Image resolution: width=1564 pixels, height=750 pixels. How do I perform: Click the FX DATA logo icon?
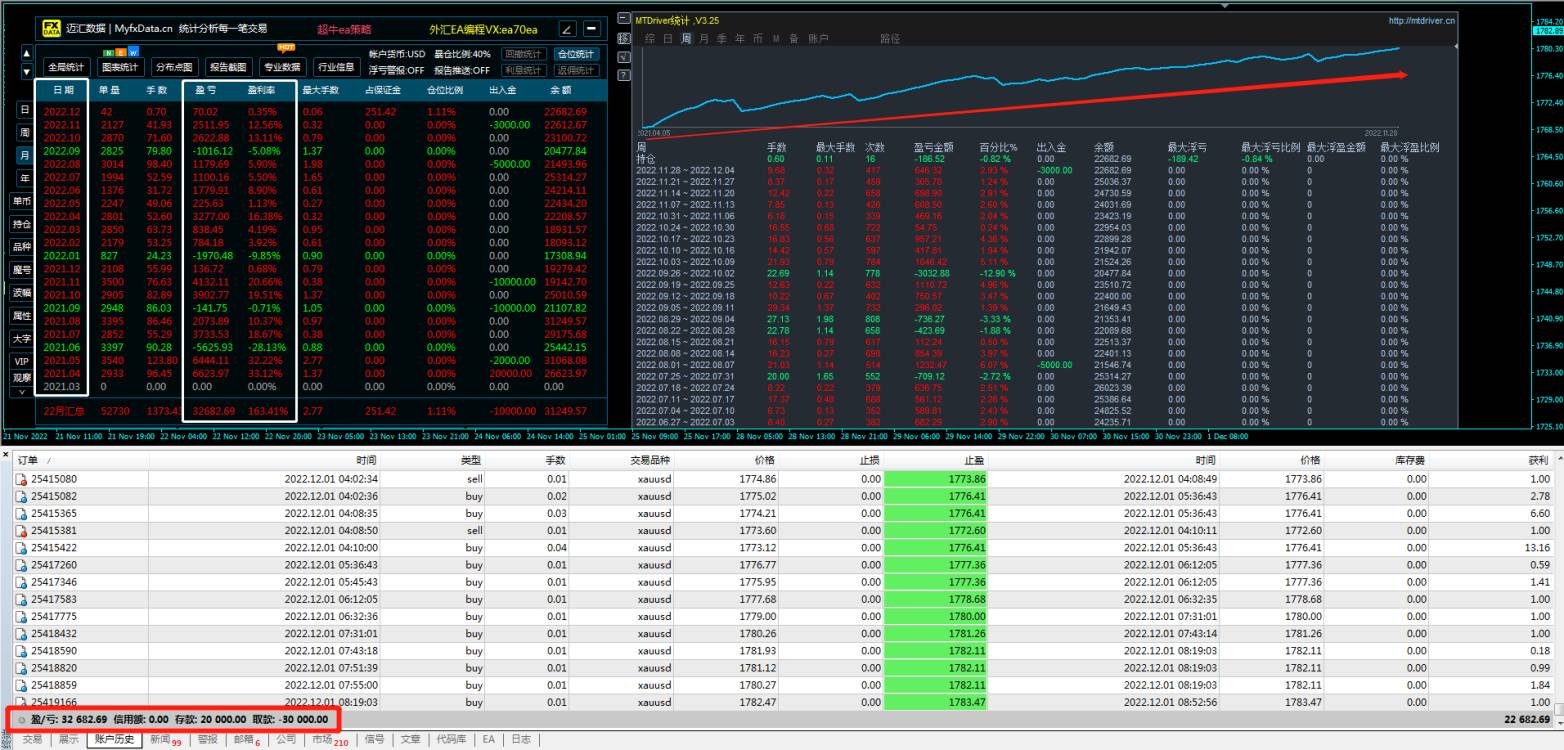pos(51,29)
